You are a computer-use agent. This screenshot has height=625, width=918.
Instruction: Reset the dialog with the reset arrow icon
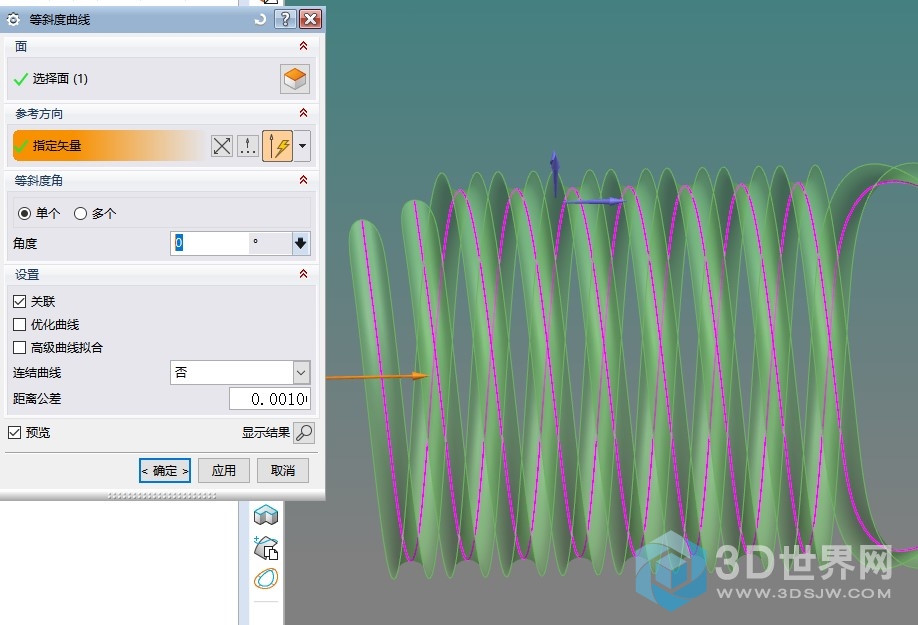click(261, 19)
